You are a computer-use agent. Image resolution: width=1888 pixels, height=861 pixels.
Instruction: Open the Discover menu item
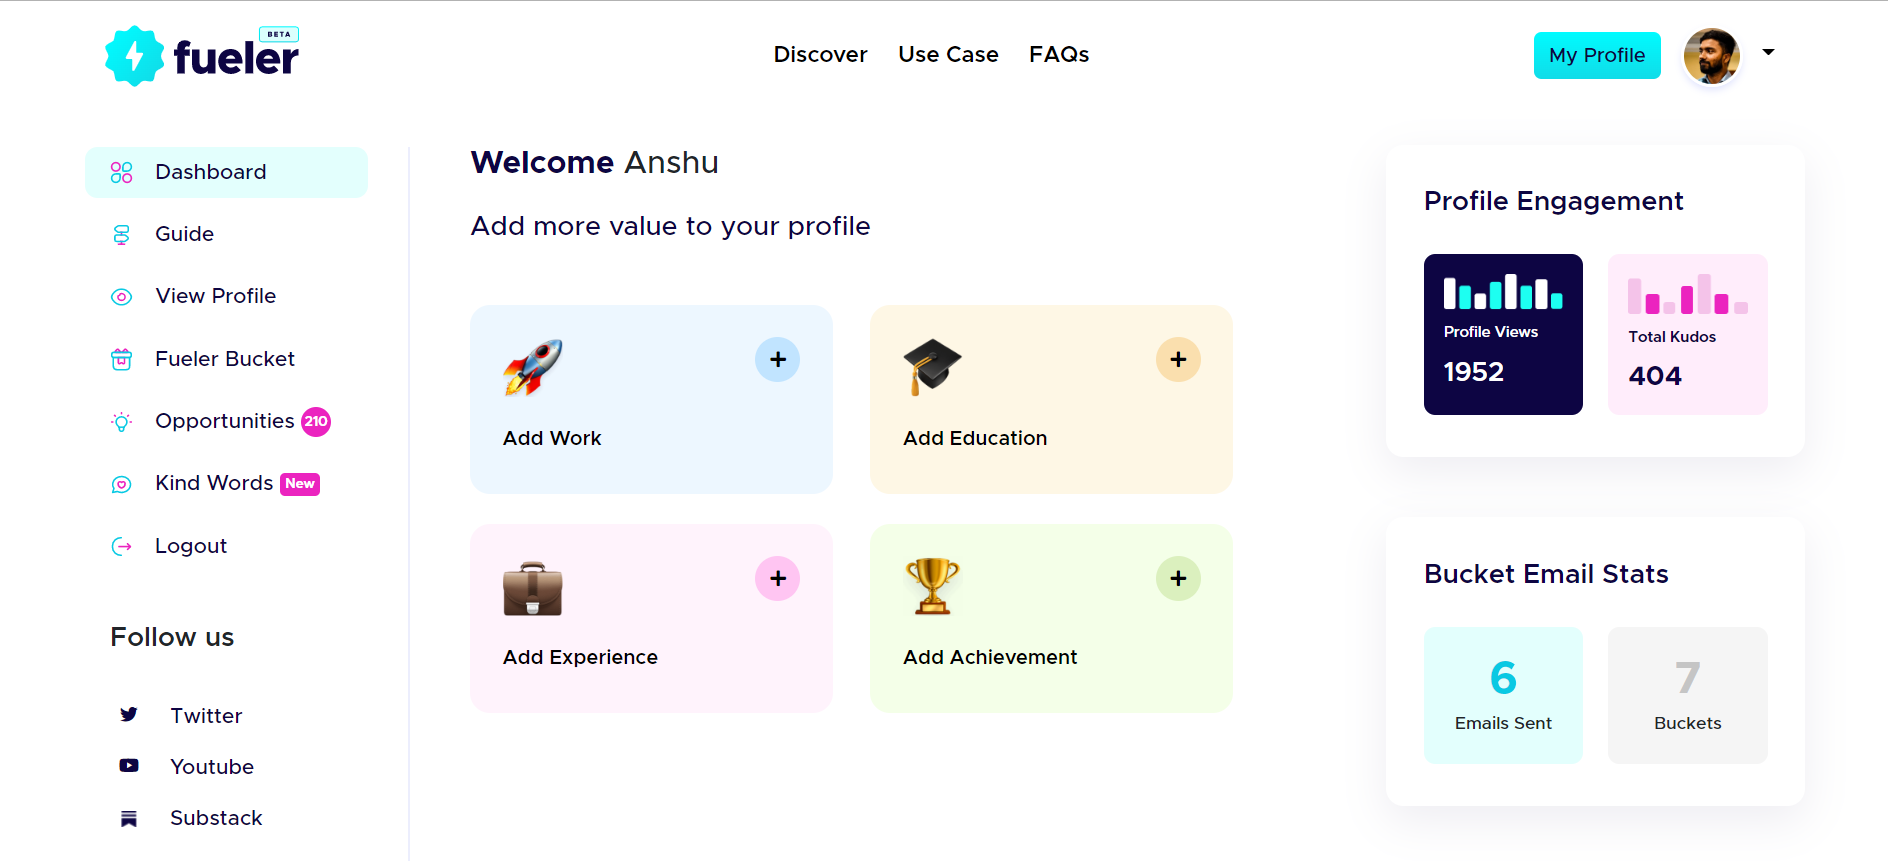[820, 55]
